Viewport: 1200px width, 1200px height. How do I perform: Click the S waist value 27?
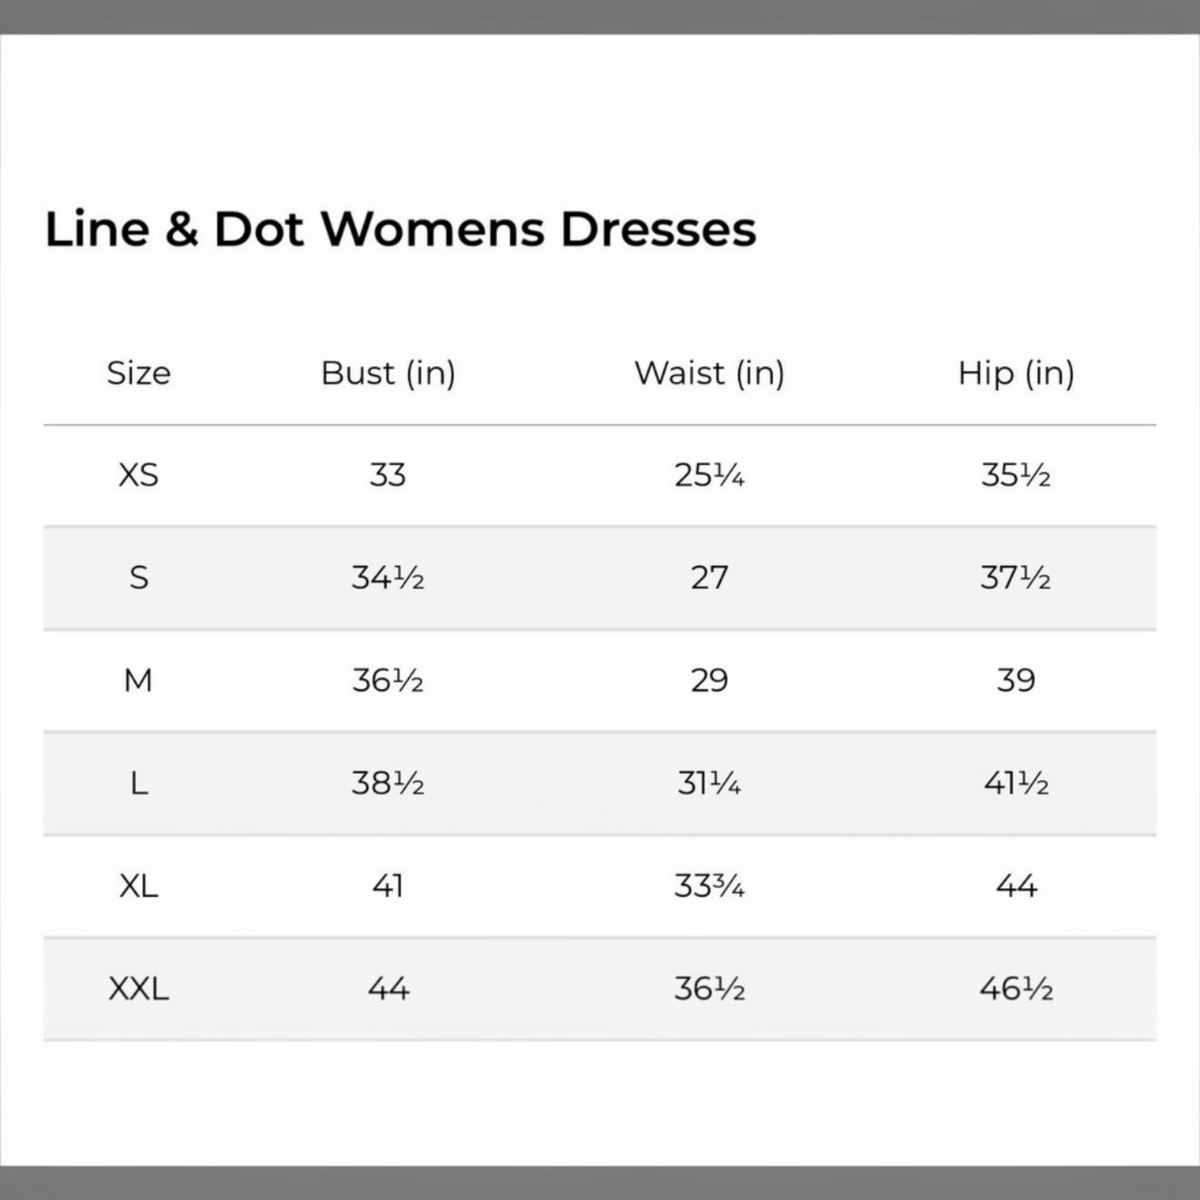point(709,578)
